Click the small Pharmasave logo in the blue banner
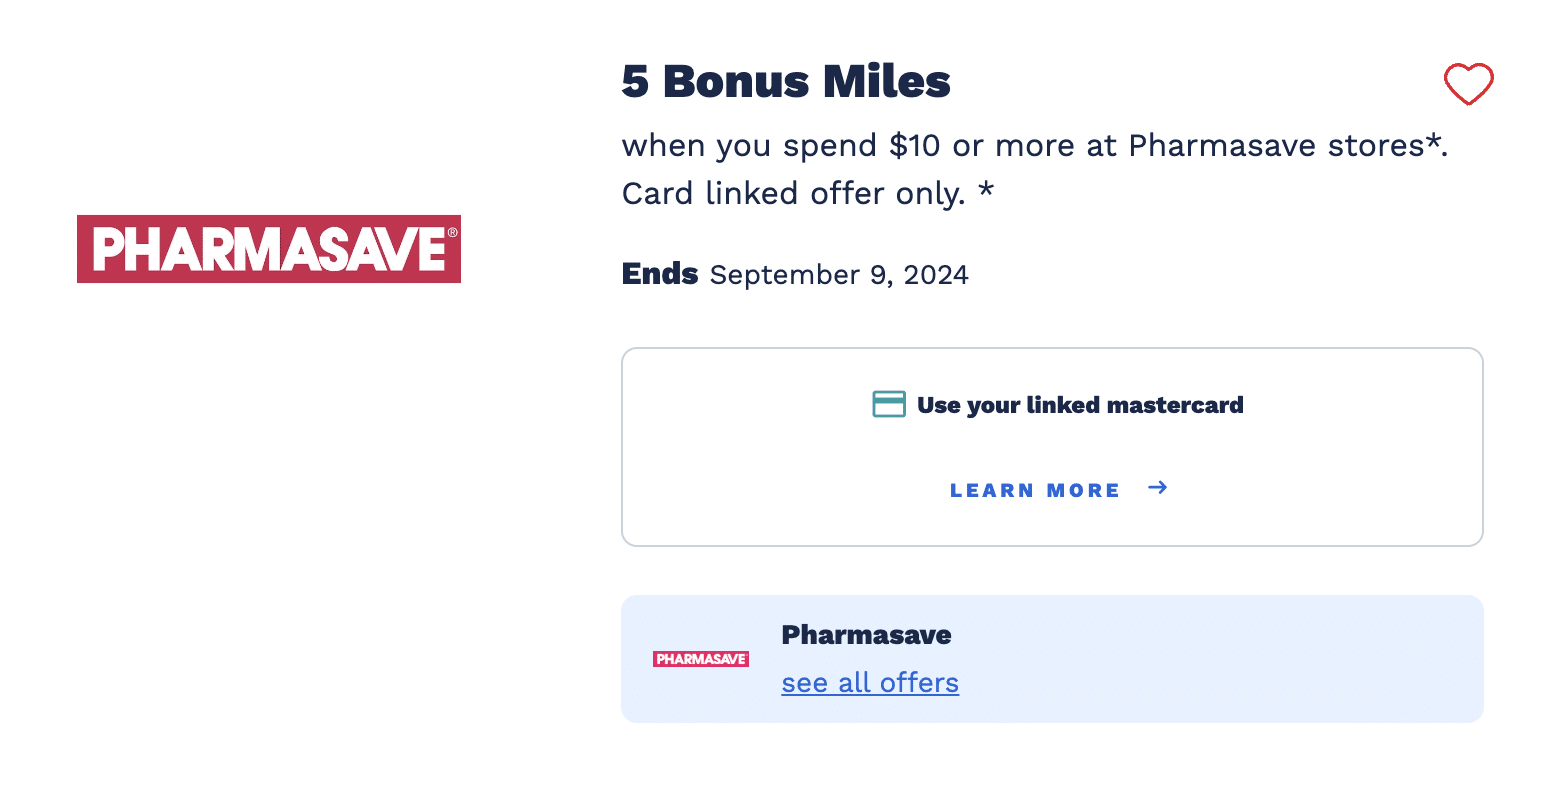The image size is (1542, 790). click(700, 659)
